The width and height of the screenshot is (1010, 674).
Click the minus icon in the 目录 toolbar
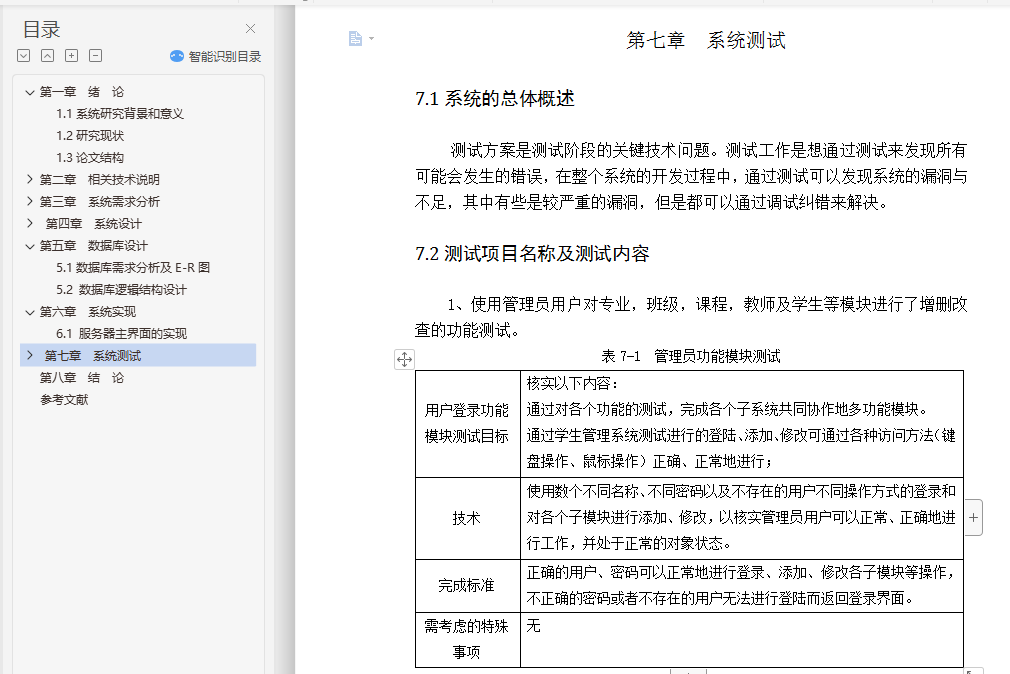coord(95,56)
